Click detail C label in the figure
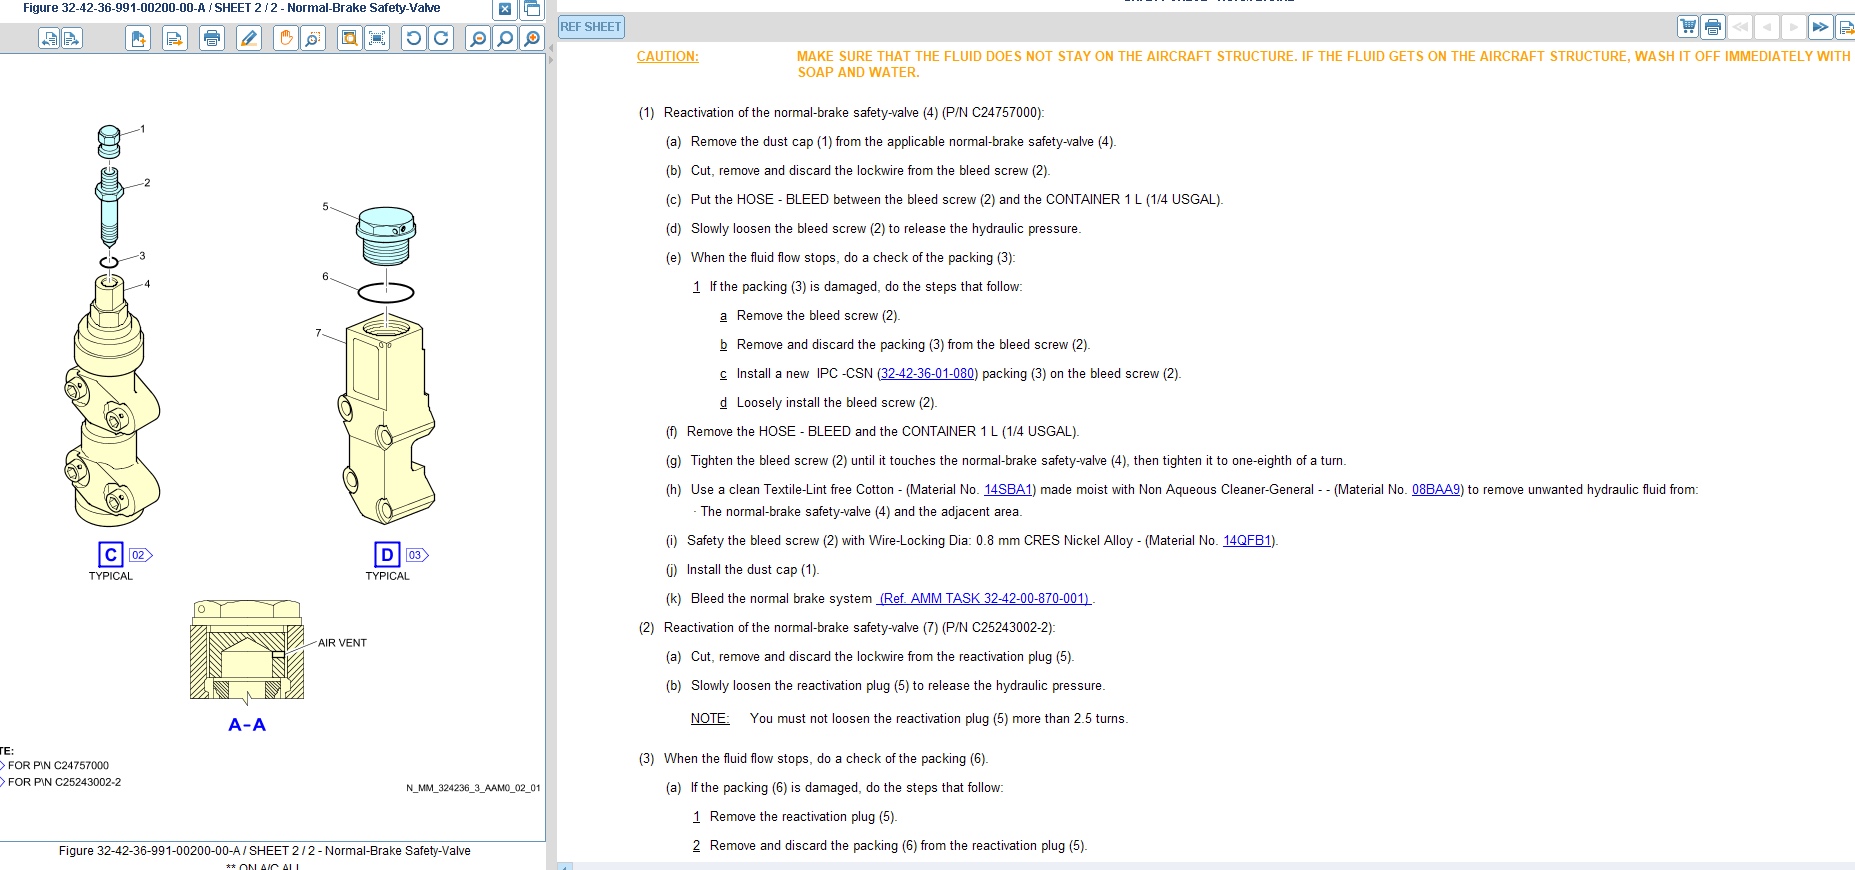 point(111,555)
